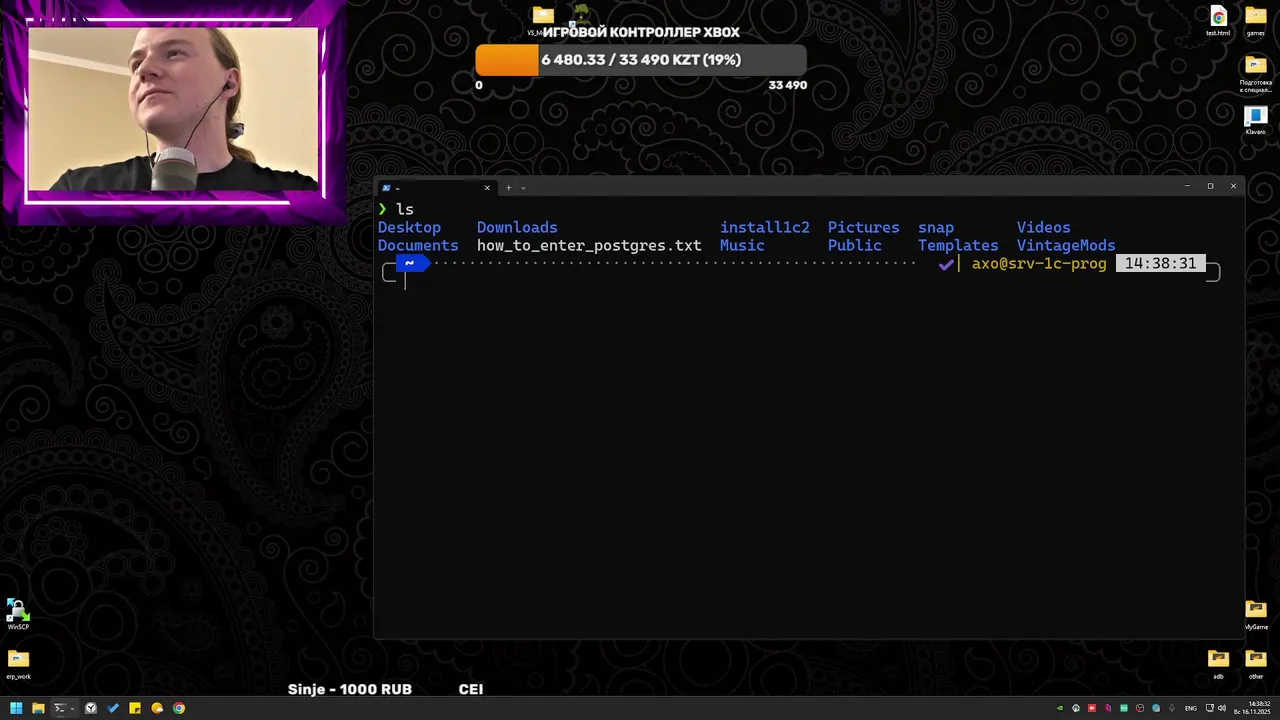Minimize the terminal window

point(1187,186)
